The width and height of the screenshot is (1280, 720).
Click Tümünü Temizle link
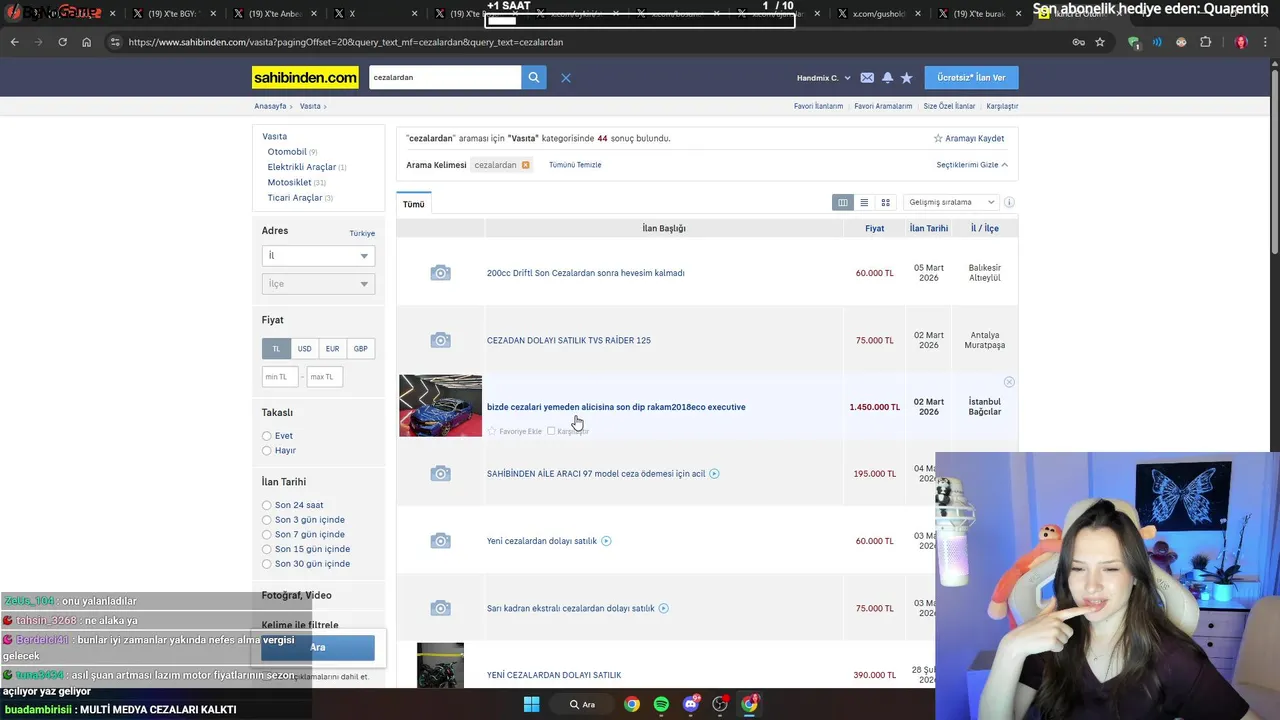(575, 165)
